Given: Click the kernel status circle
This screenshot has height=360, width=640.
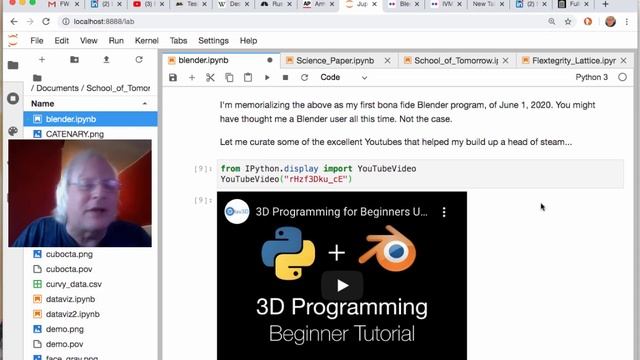Looking at the screenshot, I should click(622, 77).
